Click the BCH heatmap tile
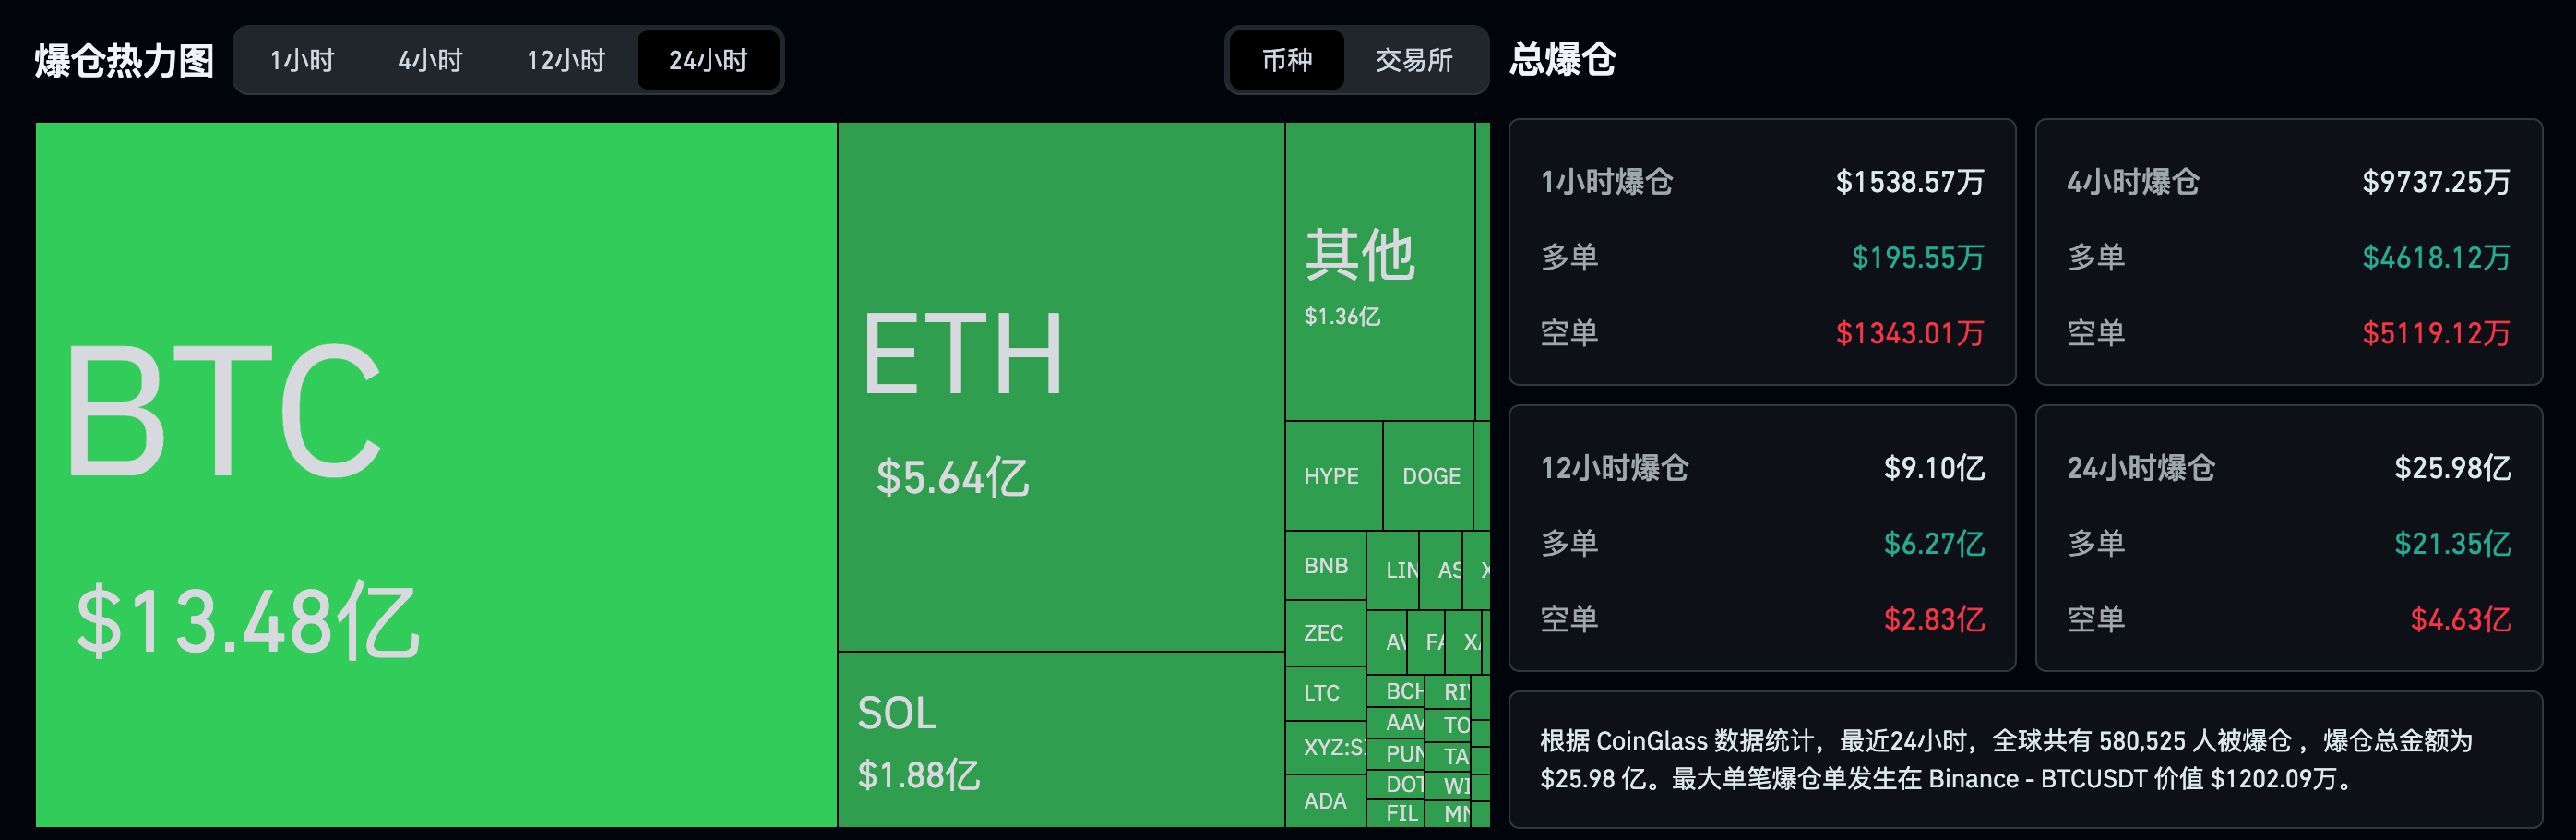 [x=1396, y=691]
